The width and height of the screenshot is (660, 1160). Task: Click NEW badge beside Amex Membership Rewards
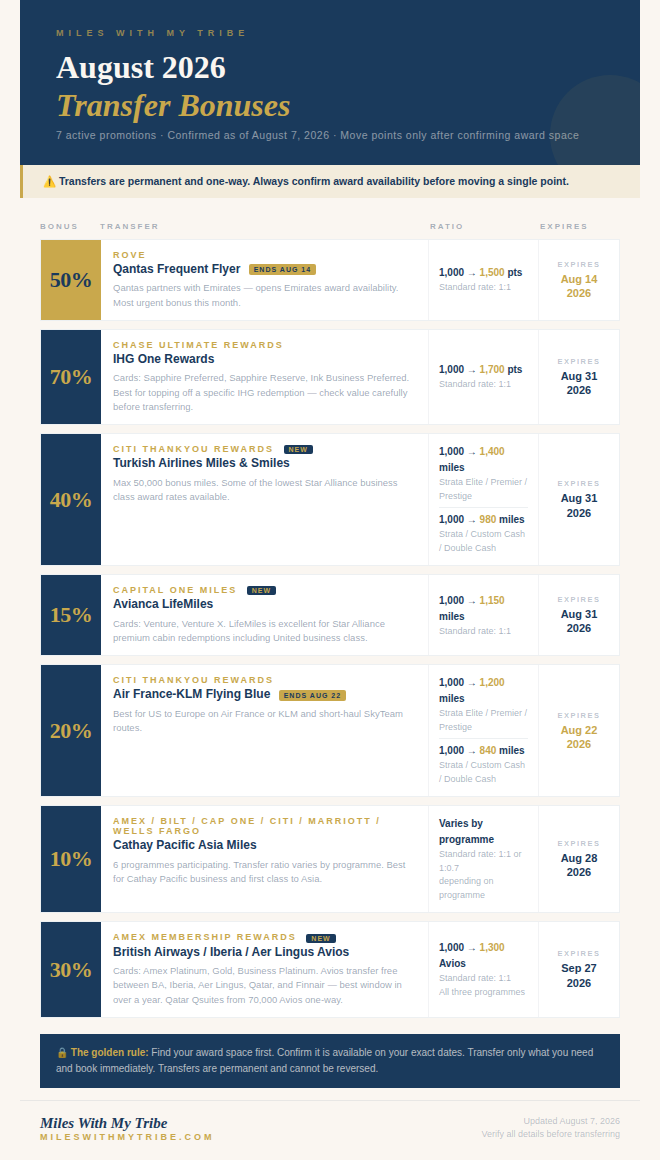coord(320,938)
